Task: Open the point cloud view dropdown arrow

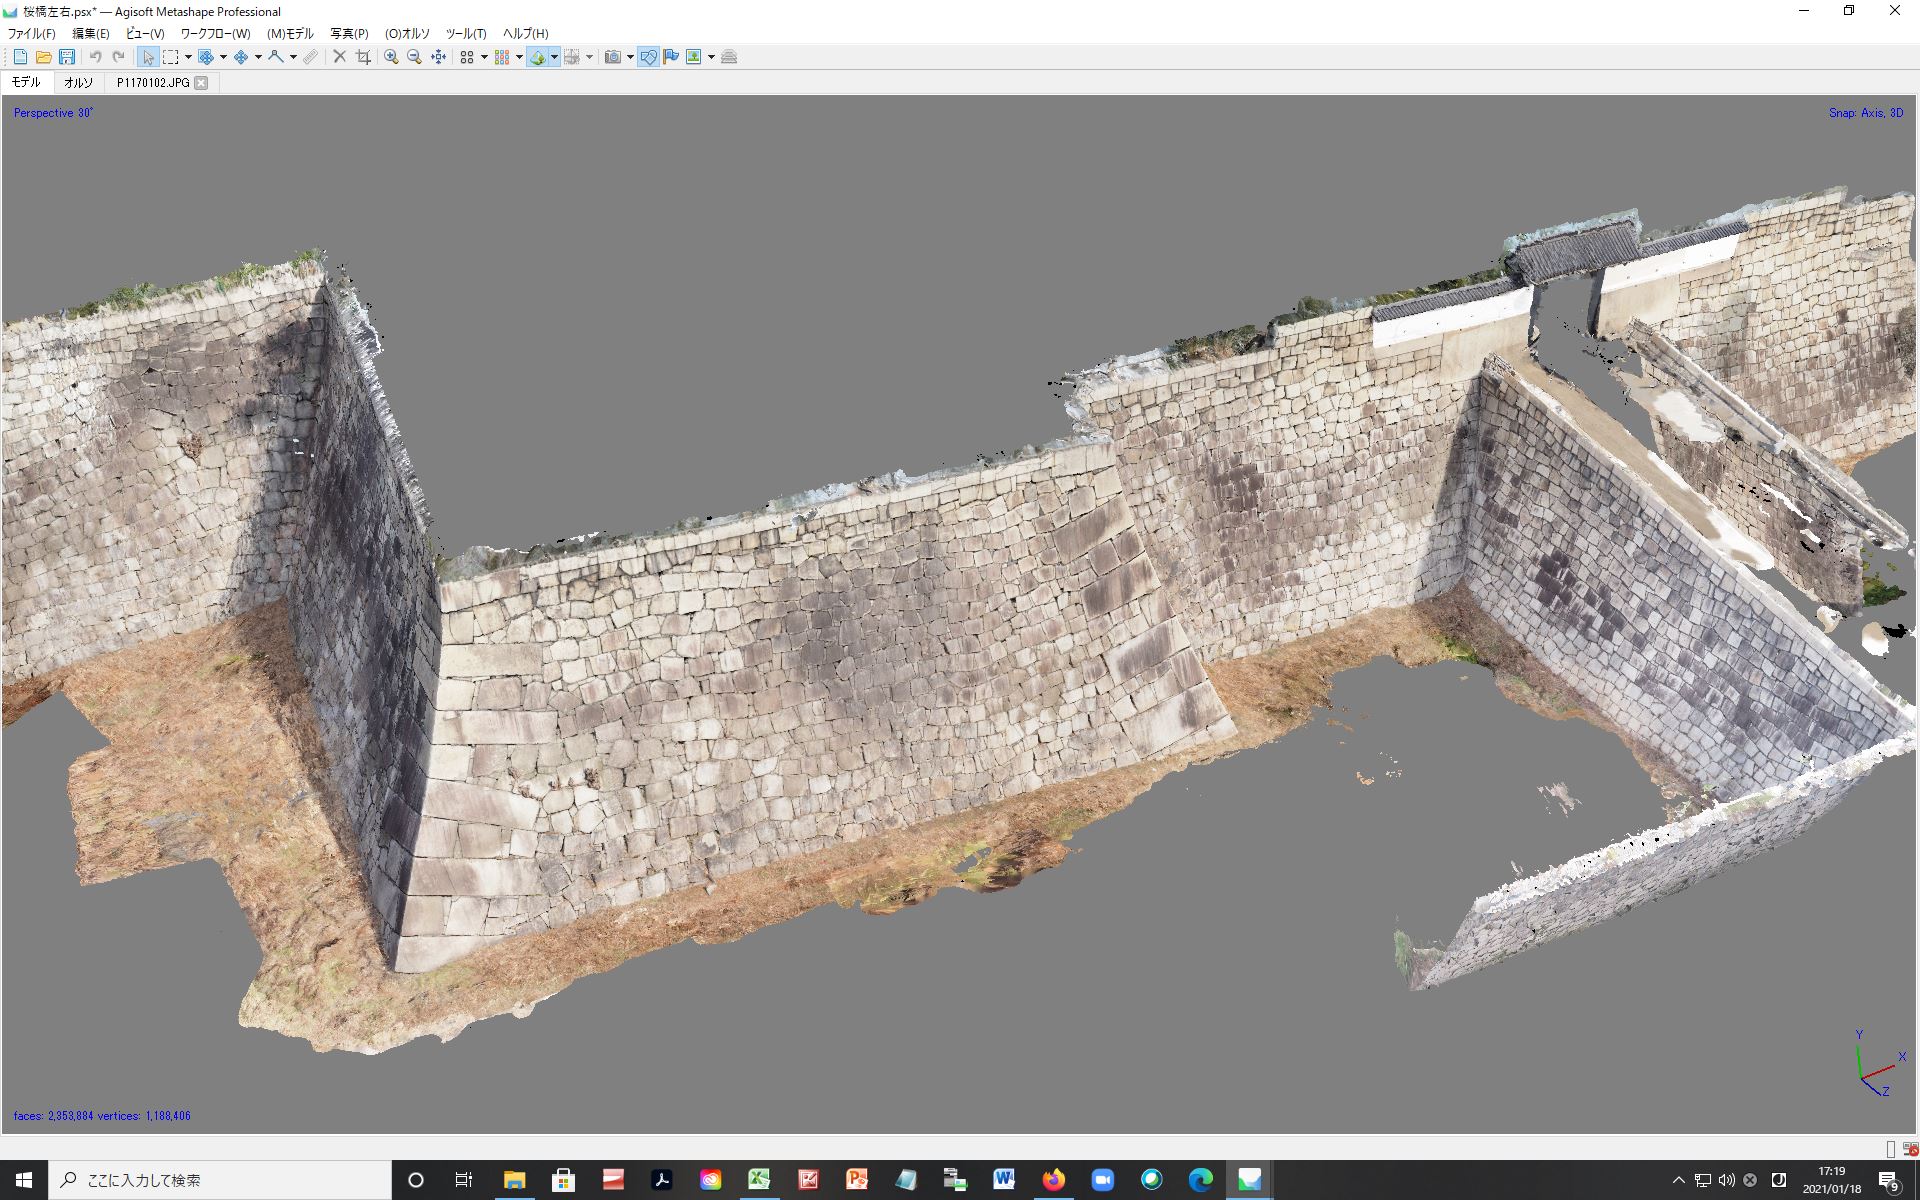Action: coord(484,57)
